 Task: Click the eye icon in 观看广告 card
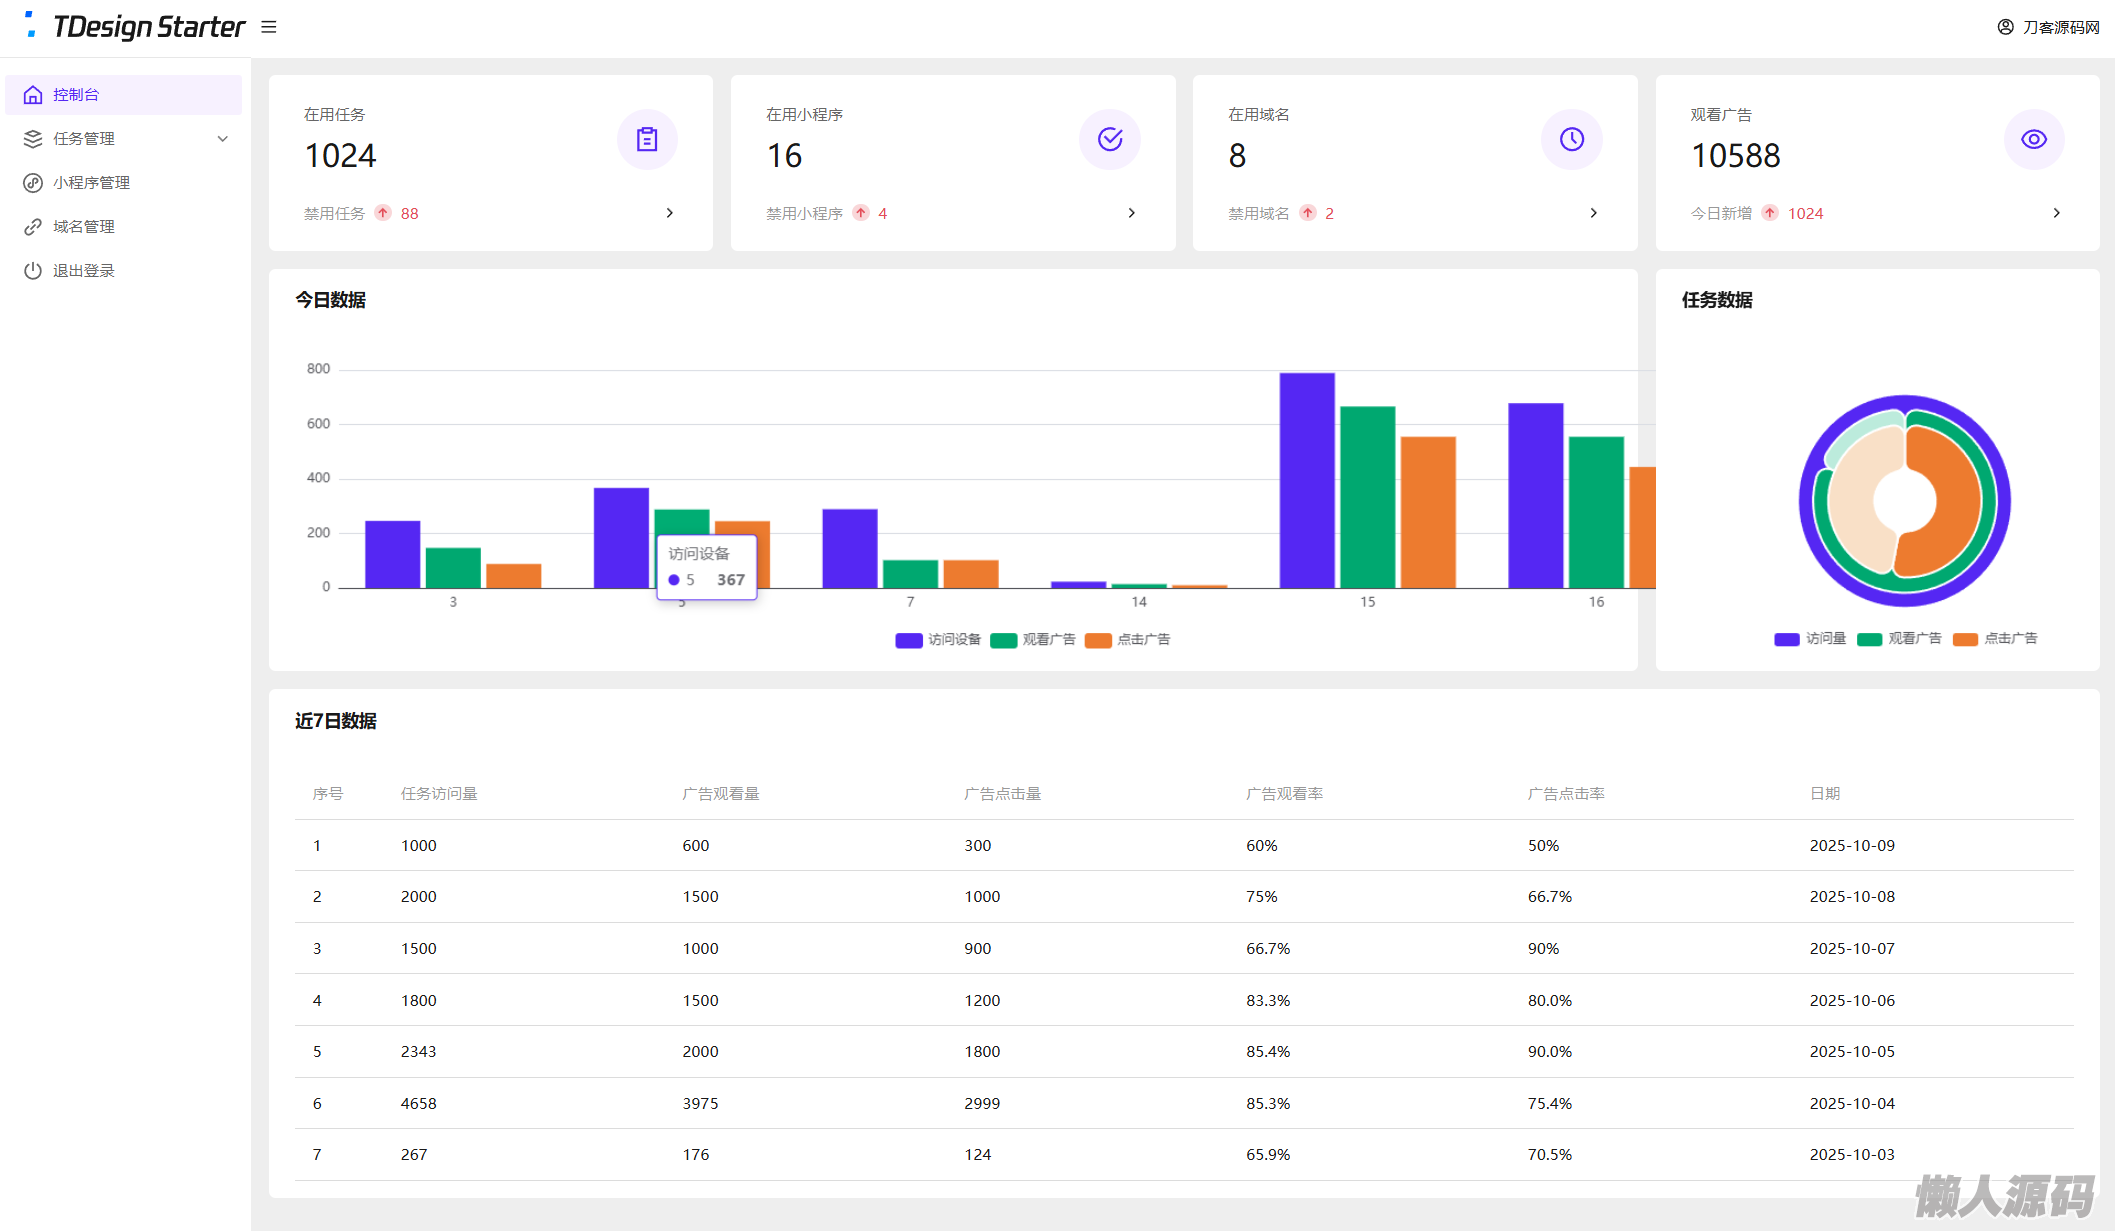pos(2033,139)
